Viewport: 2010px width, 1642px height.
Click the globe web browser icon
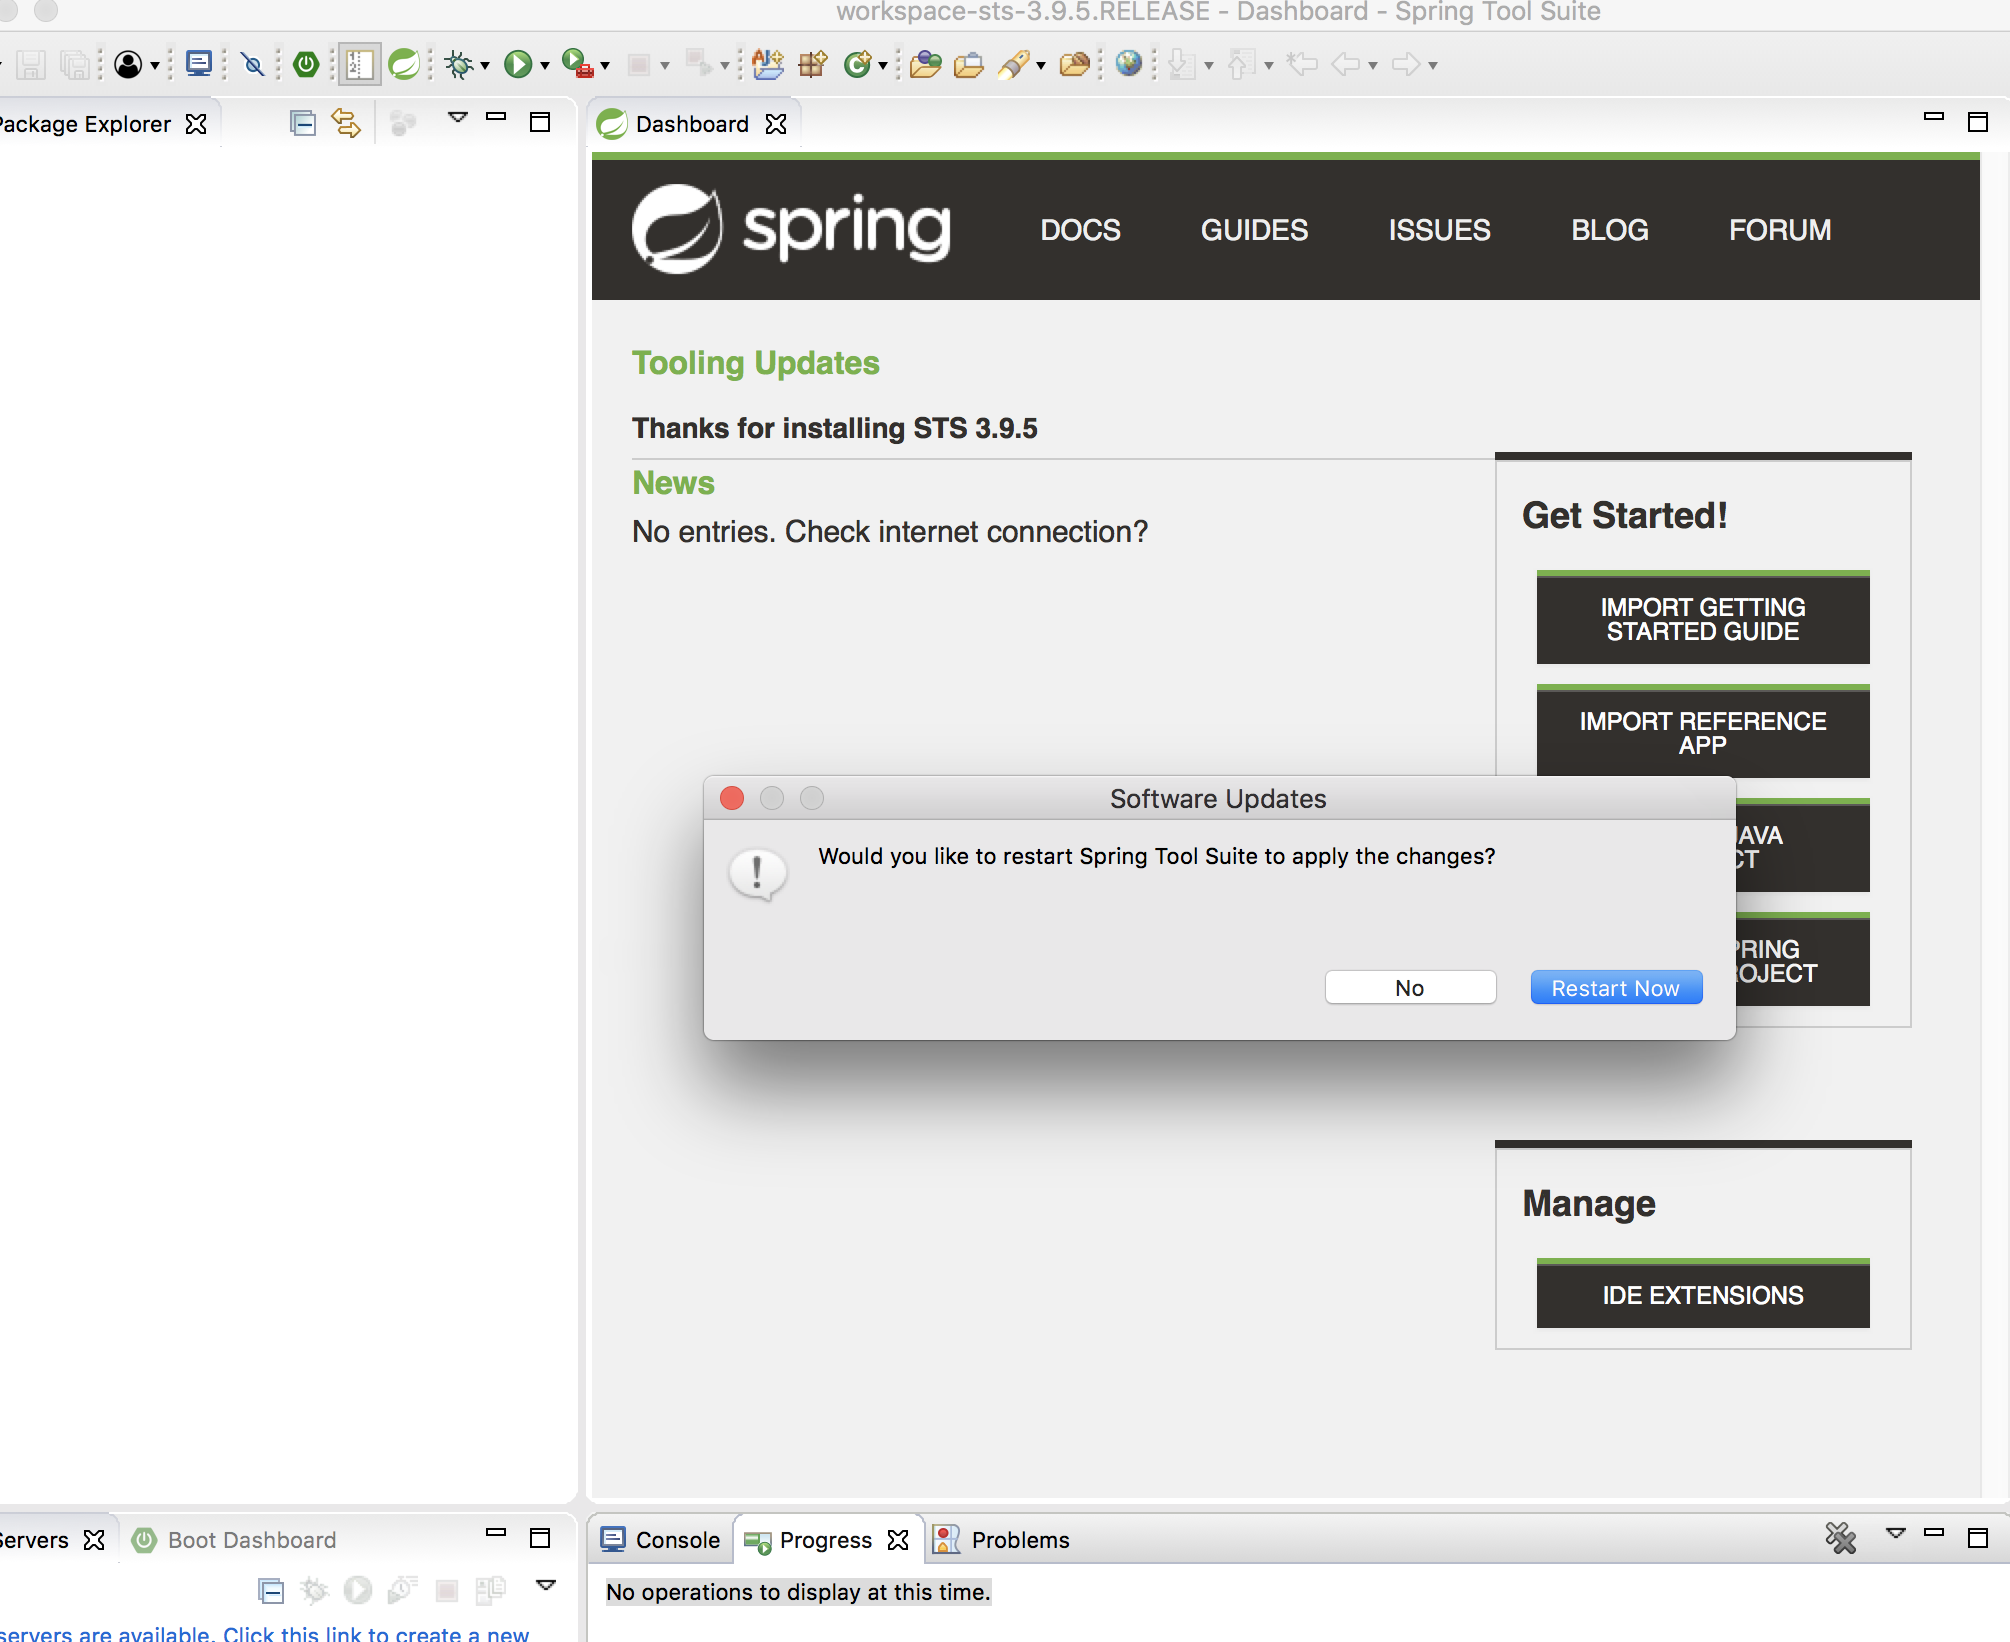1129,64
